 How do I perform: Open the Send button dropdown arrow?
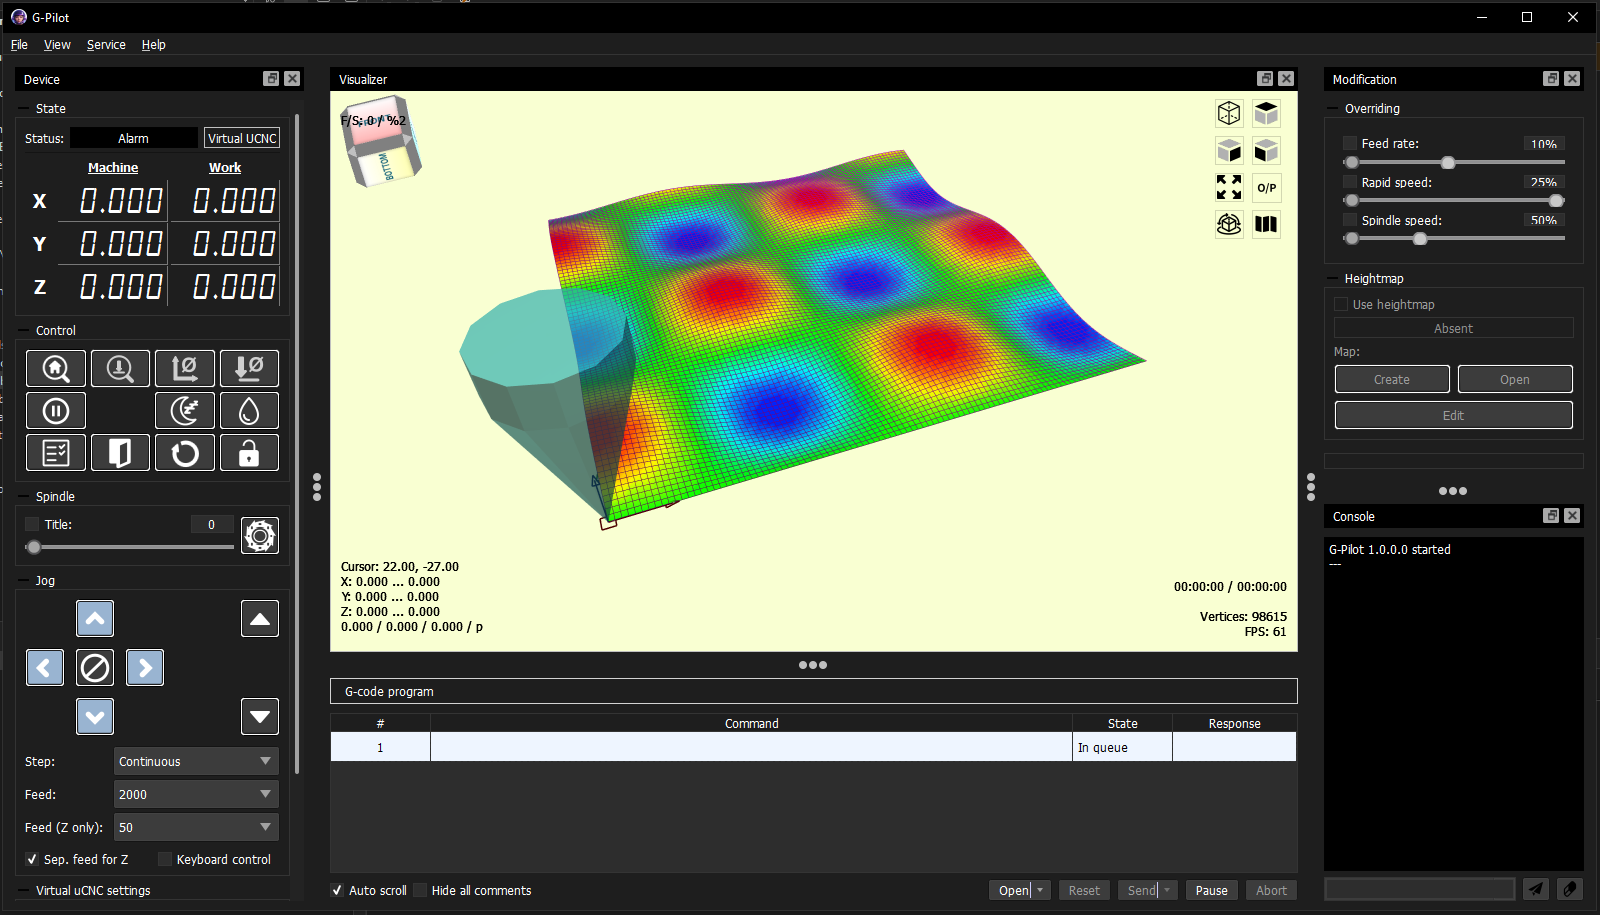[x=1167, y=890]
